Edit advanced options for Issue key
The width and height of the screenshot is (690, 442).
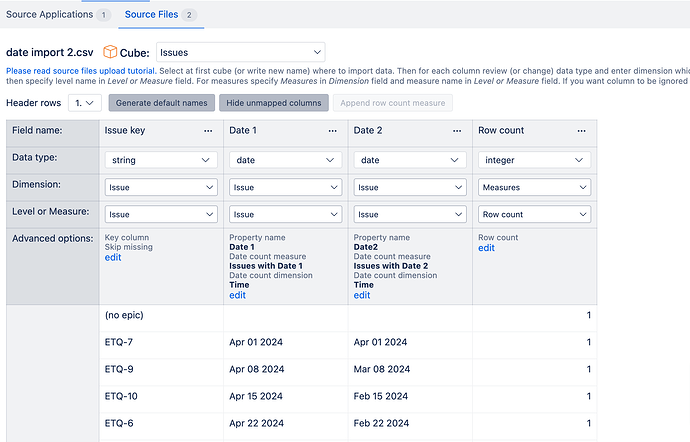click(113, 258)
